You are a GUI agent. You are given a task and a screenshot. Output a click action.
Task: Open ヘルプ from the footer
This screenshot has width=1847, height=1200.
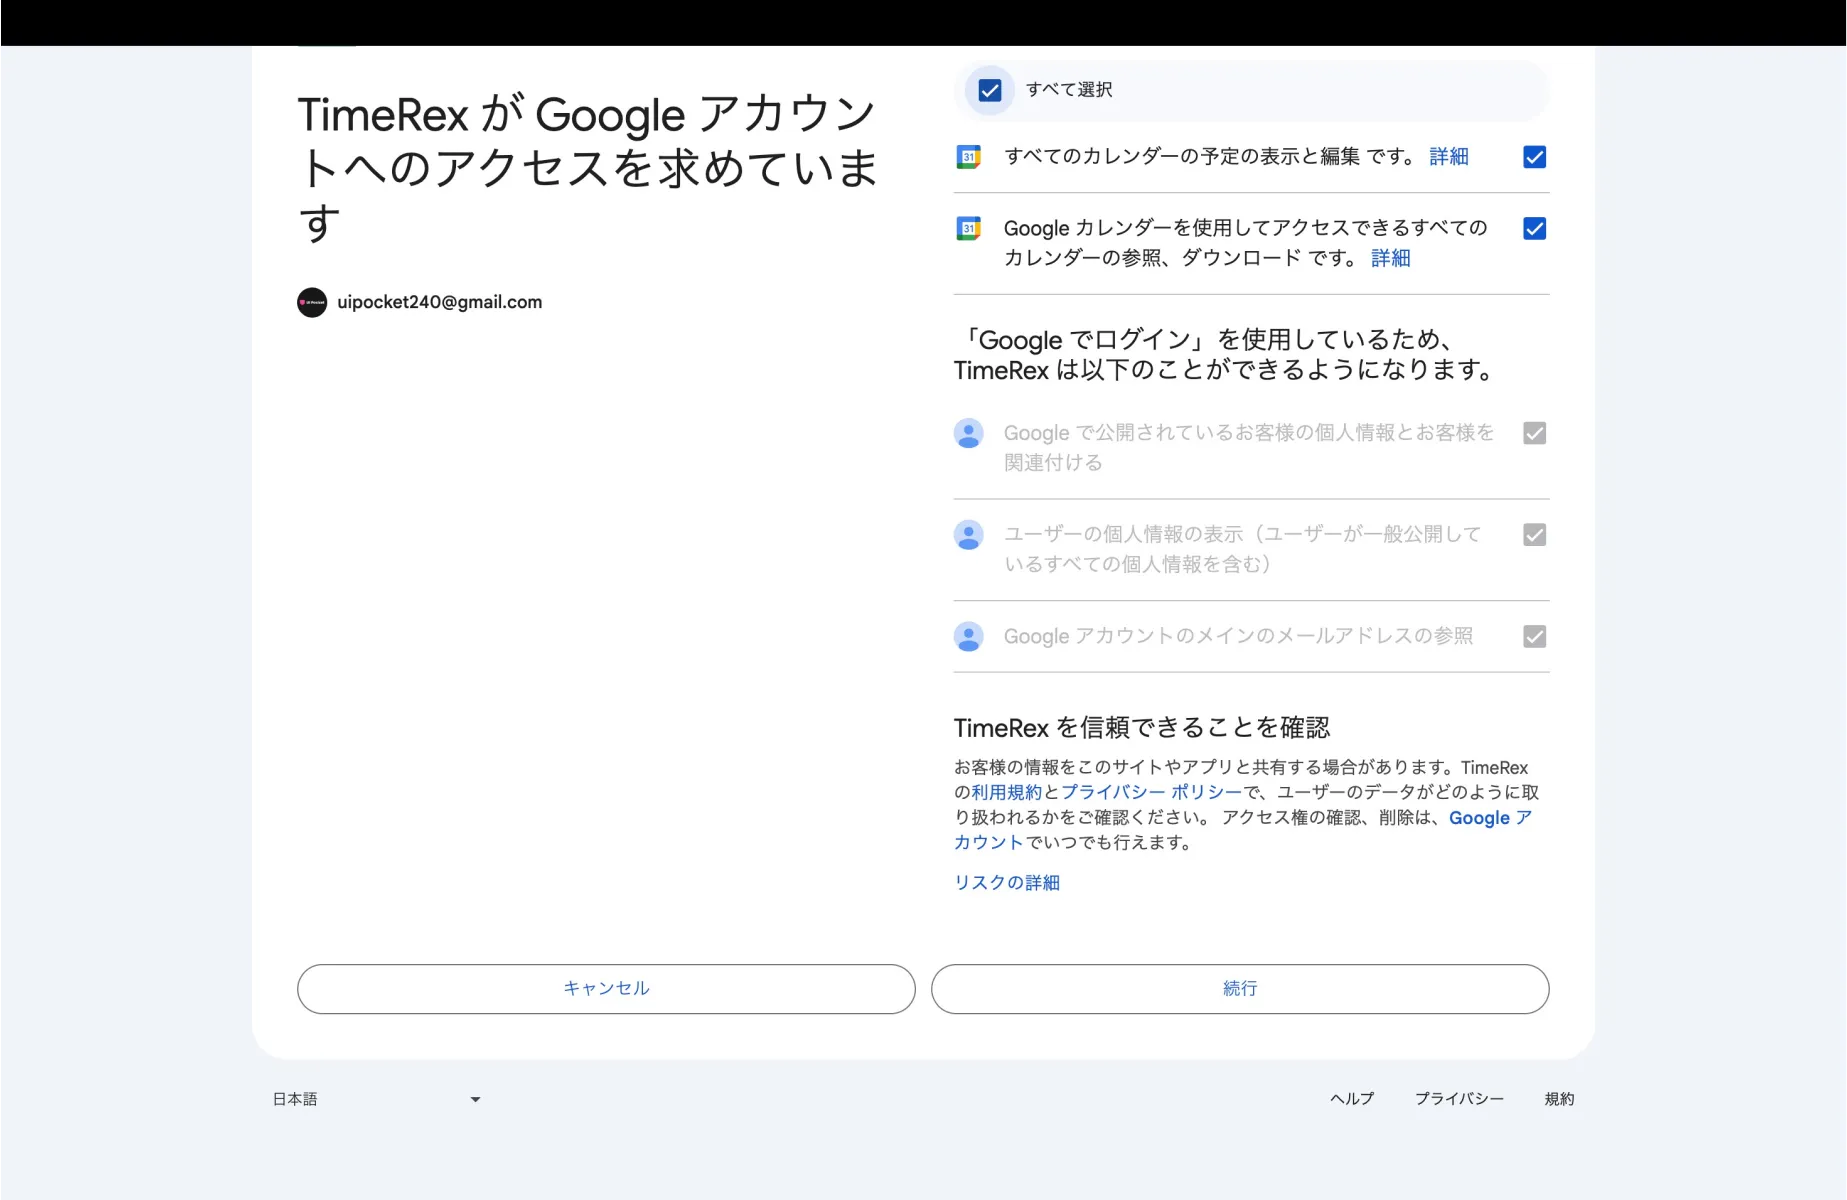pos(1351,1099)
